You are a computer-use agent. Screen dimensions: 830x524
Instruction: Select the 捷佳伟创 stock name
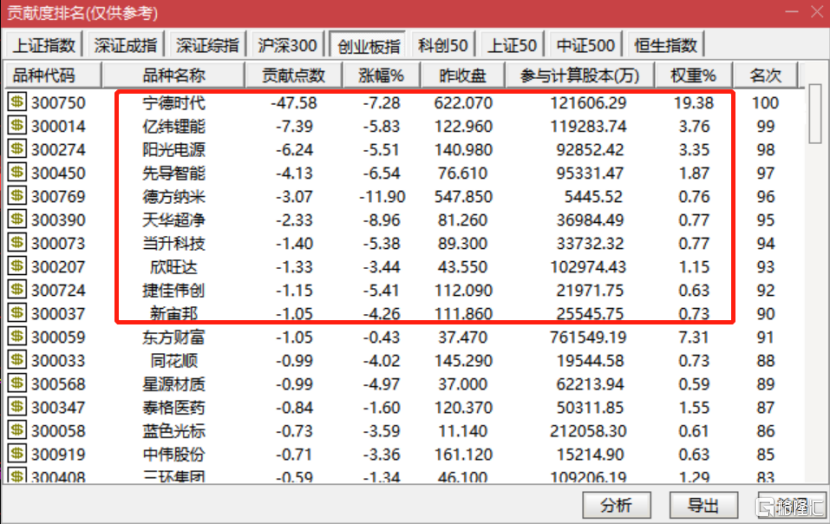coord(174,290)
